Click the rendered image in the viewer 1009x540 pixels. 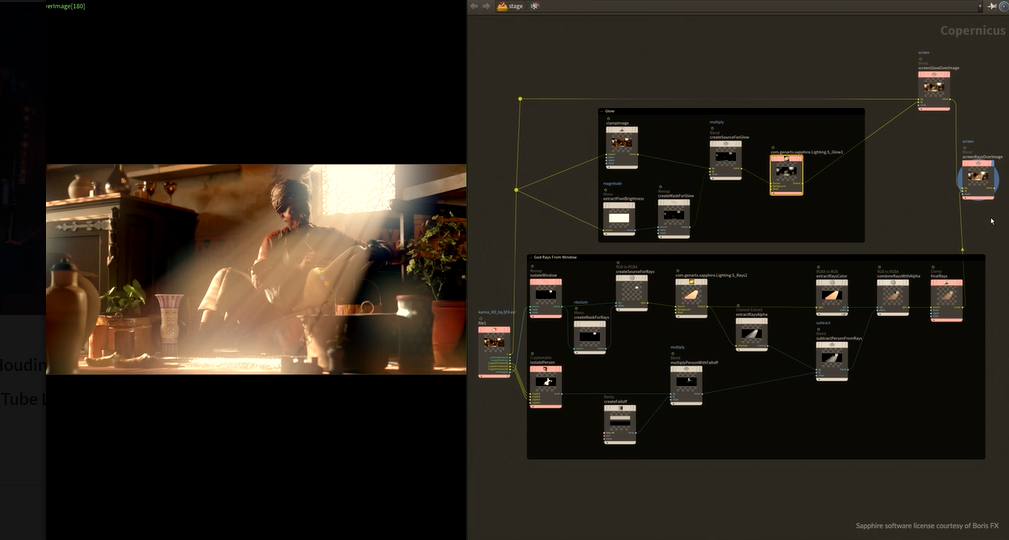256,269
